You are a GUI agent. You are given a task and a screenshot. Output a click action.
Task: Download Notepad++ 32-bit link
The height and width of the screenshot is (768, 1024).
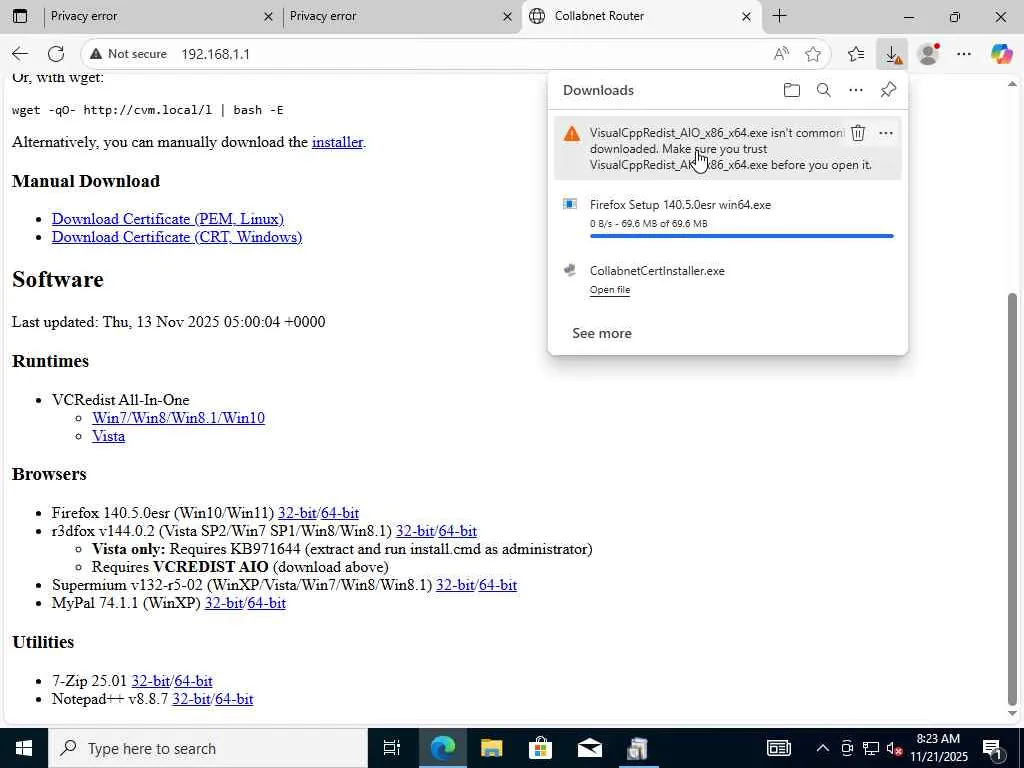point(191,699)
